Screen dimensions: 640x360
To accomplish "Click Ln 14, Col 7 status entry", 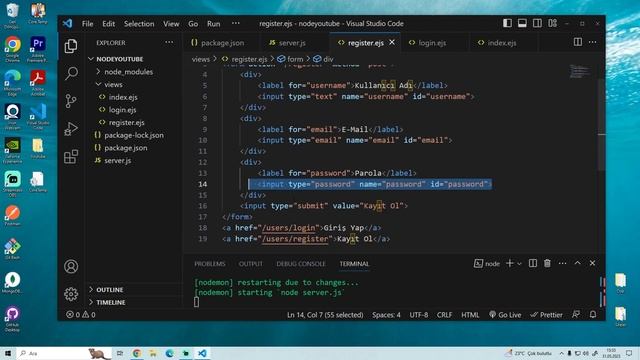I will coord(325,315).
